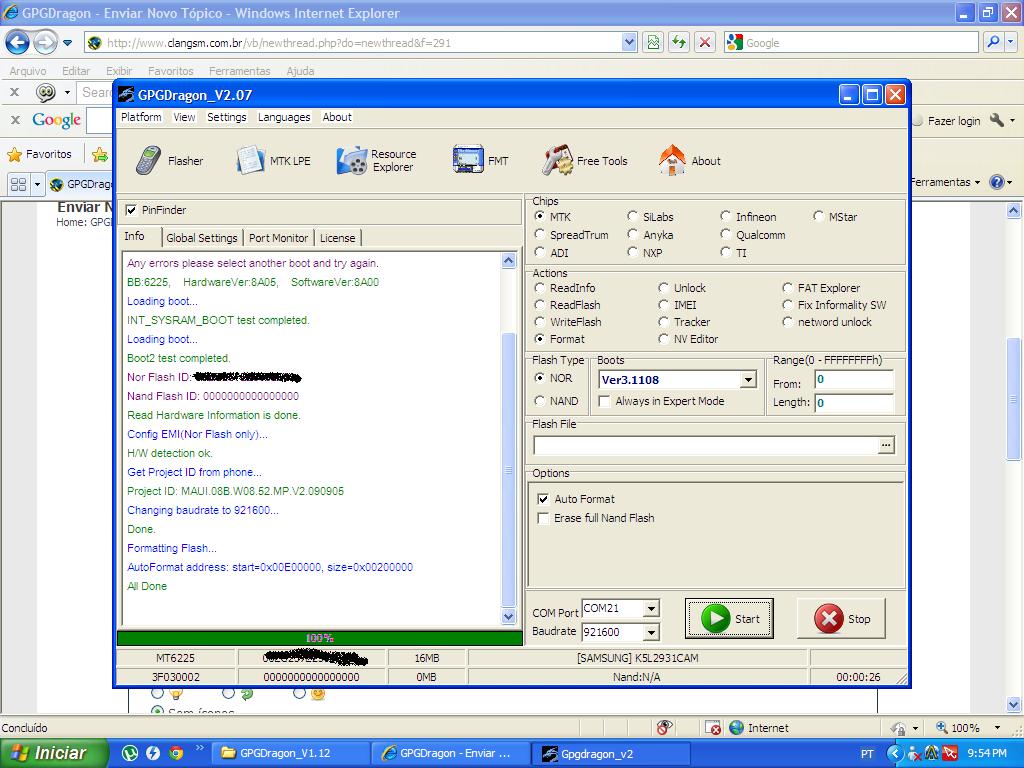Click the green 100% progress bar
The image size is (1024, 768).
click(320, 638)
